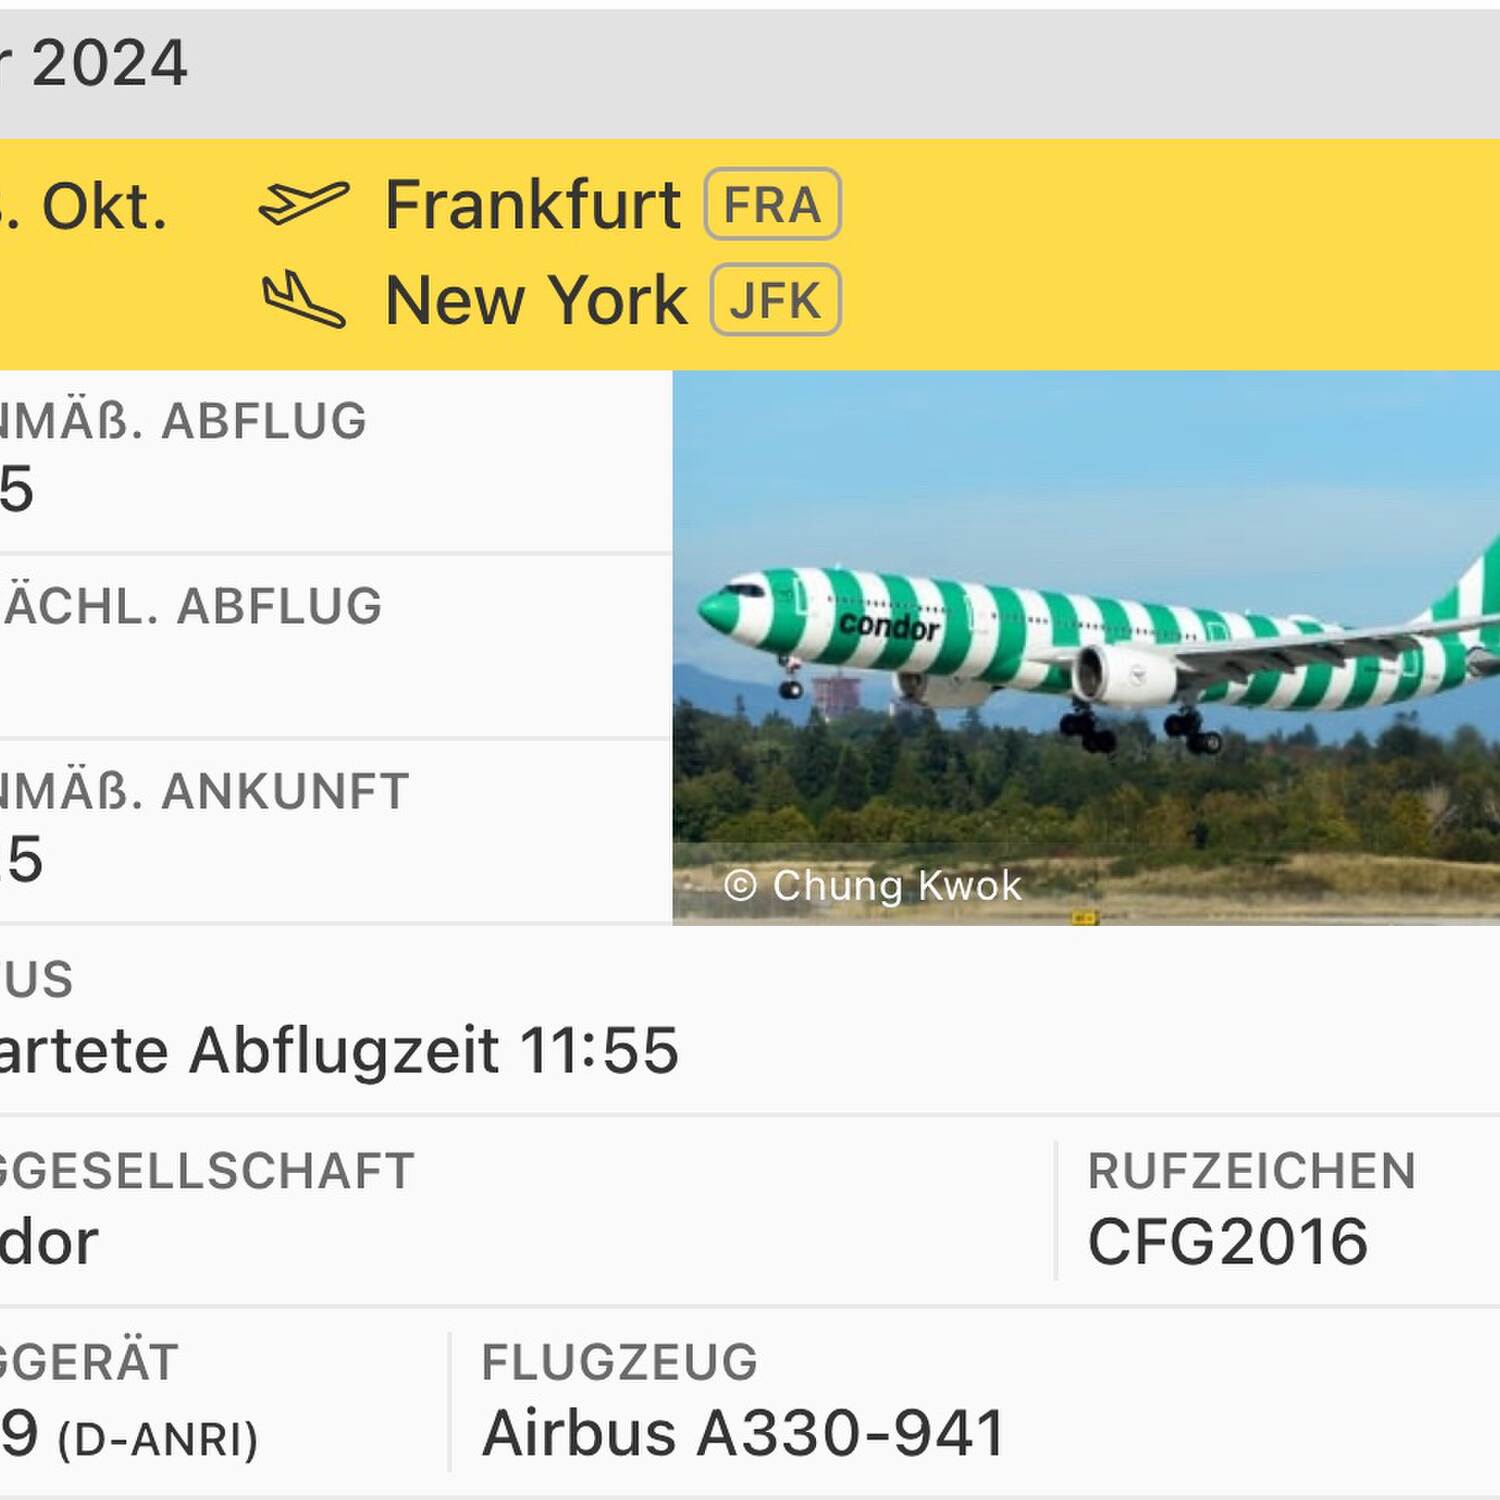Click the arrival landing airplane icon
This screenshot has width=1500, height=1500.
(x=304, y=299)
